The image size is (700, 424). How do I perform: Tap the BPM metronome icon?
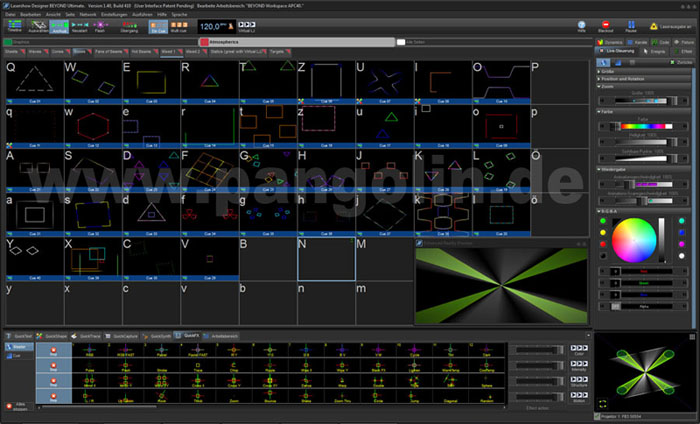point(231,26)
